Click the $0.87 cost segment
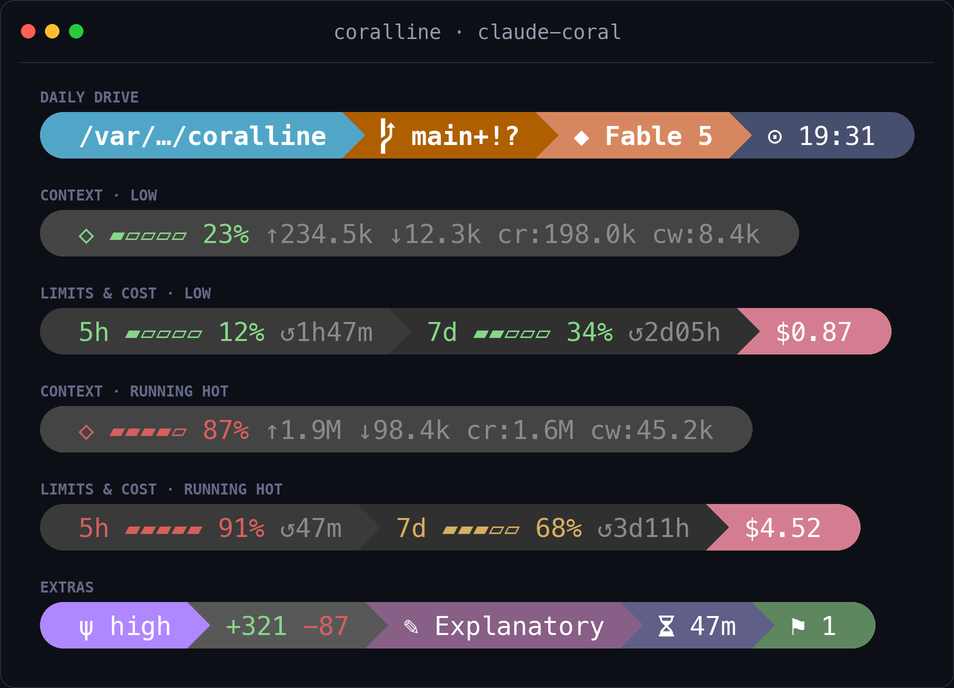The image size is (954, 688). pos(814,332)
